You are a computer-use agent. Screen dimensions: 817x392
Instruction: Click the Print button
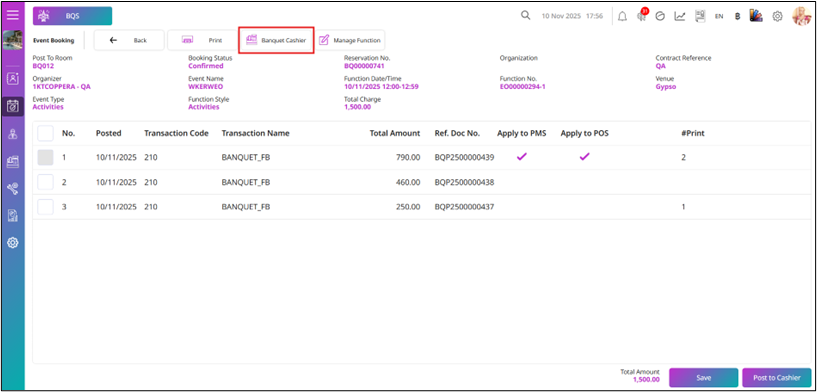202,40
